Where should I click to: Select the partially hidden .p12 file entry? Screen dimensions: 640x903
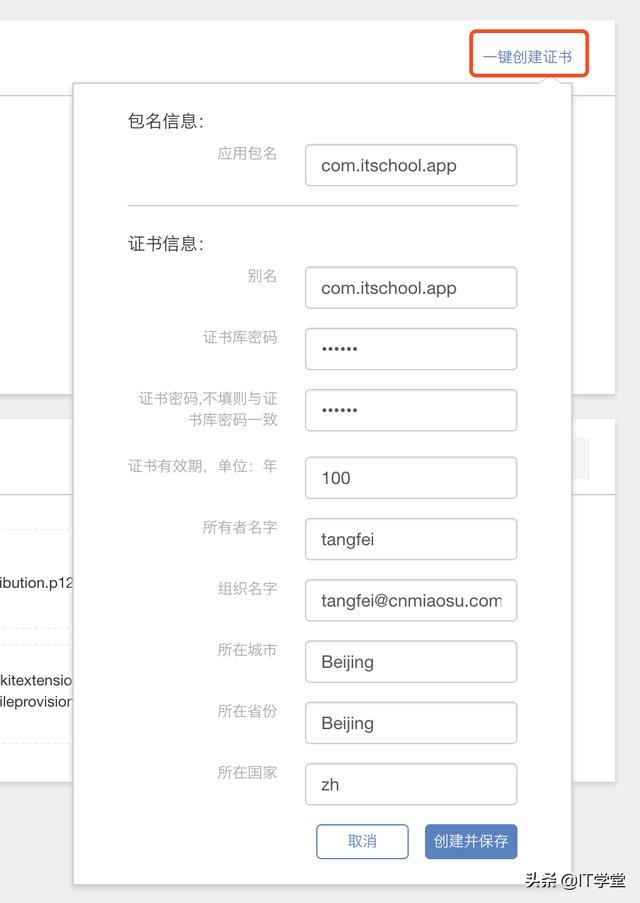click(x=36, y=583)
